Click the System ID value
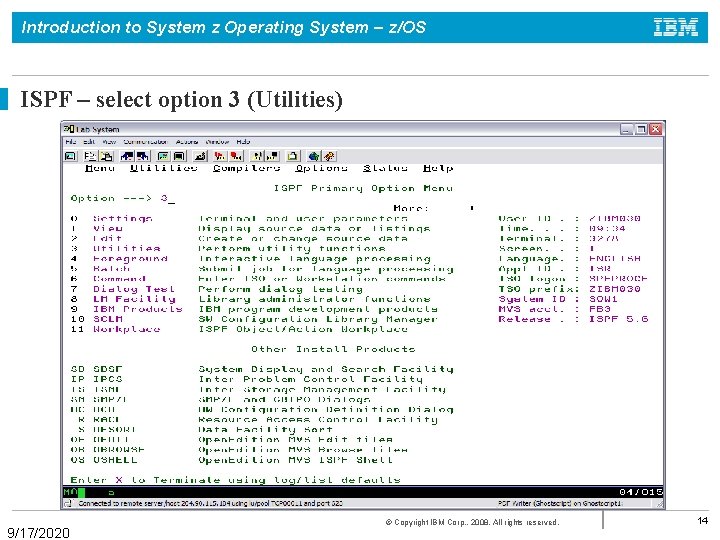This screenshot has height=540, width=720. coord(603,299)
